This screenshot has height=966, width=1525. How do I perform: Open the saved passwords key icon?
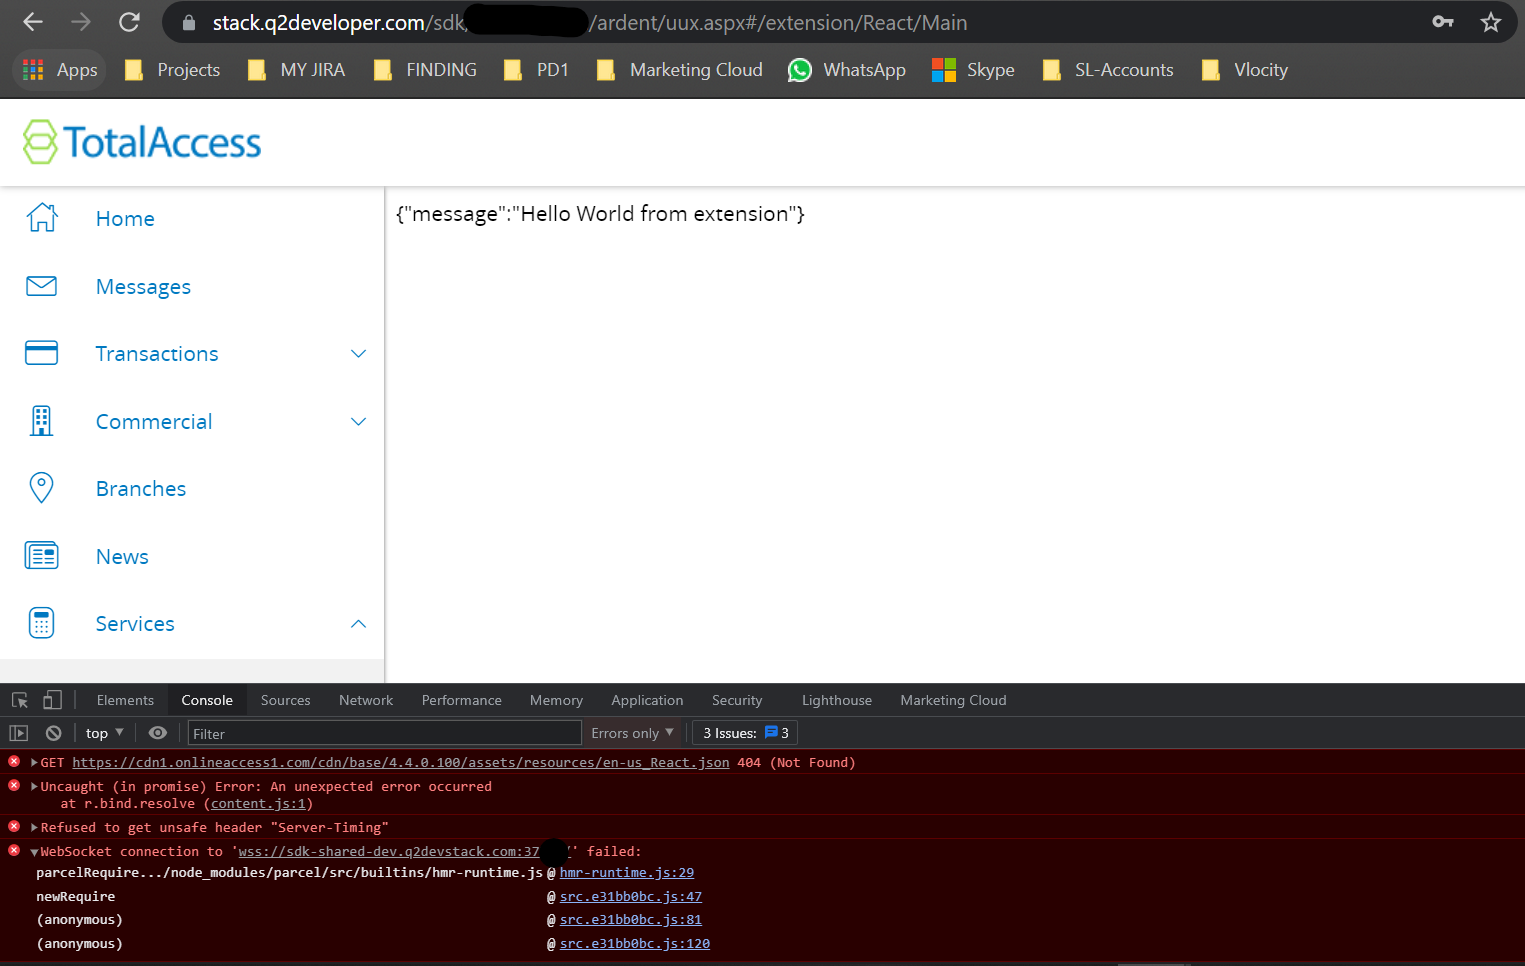1443,22
